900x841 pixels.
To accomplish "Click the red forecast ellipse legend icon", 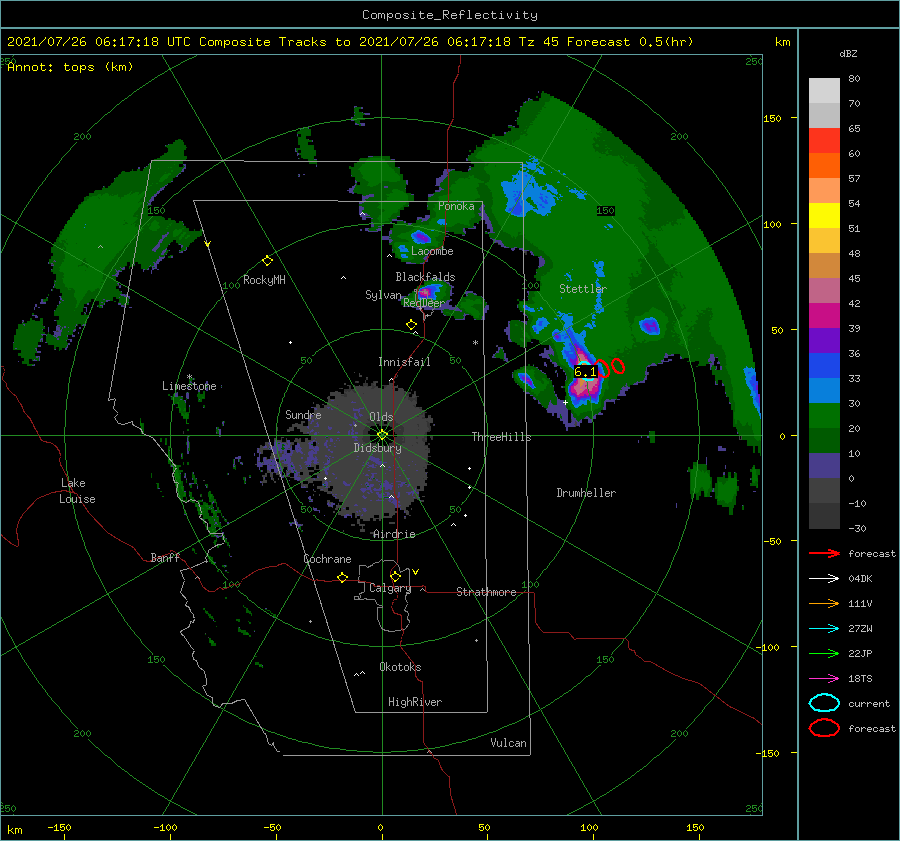I will click(824, 728).
